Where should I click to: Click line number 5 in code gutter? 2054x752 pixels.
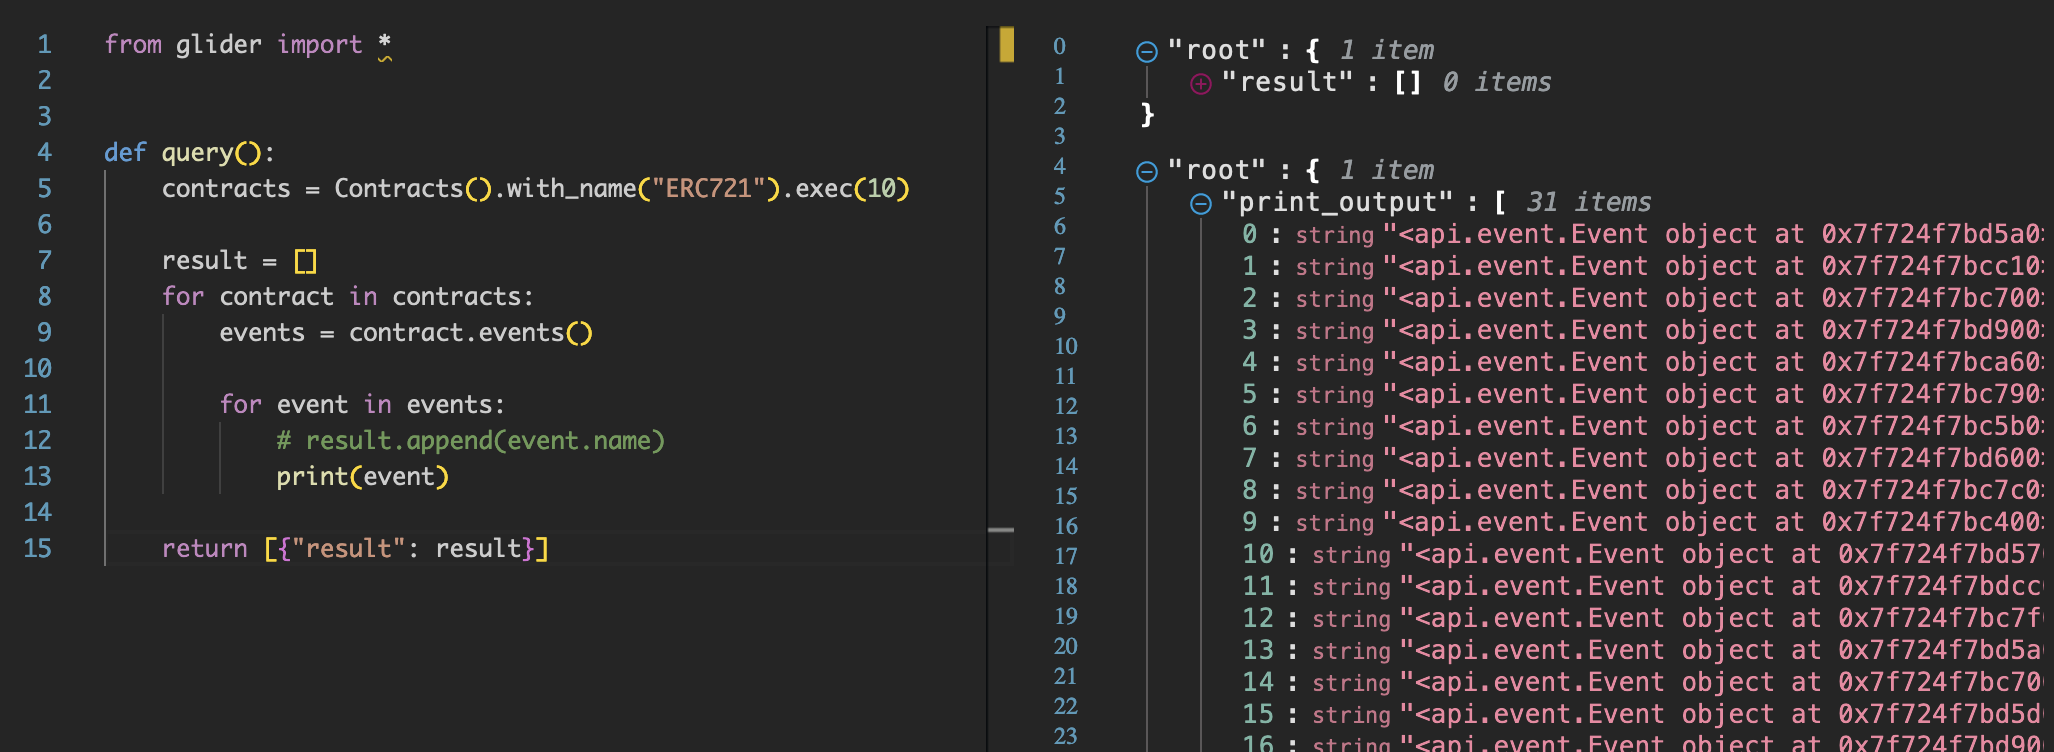coord(44,188)
